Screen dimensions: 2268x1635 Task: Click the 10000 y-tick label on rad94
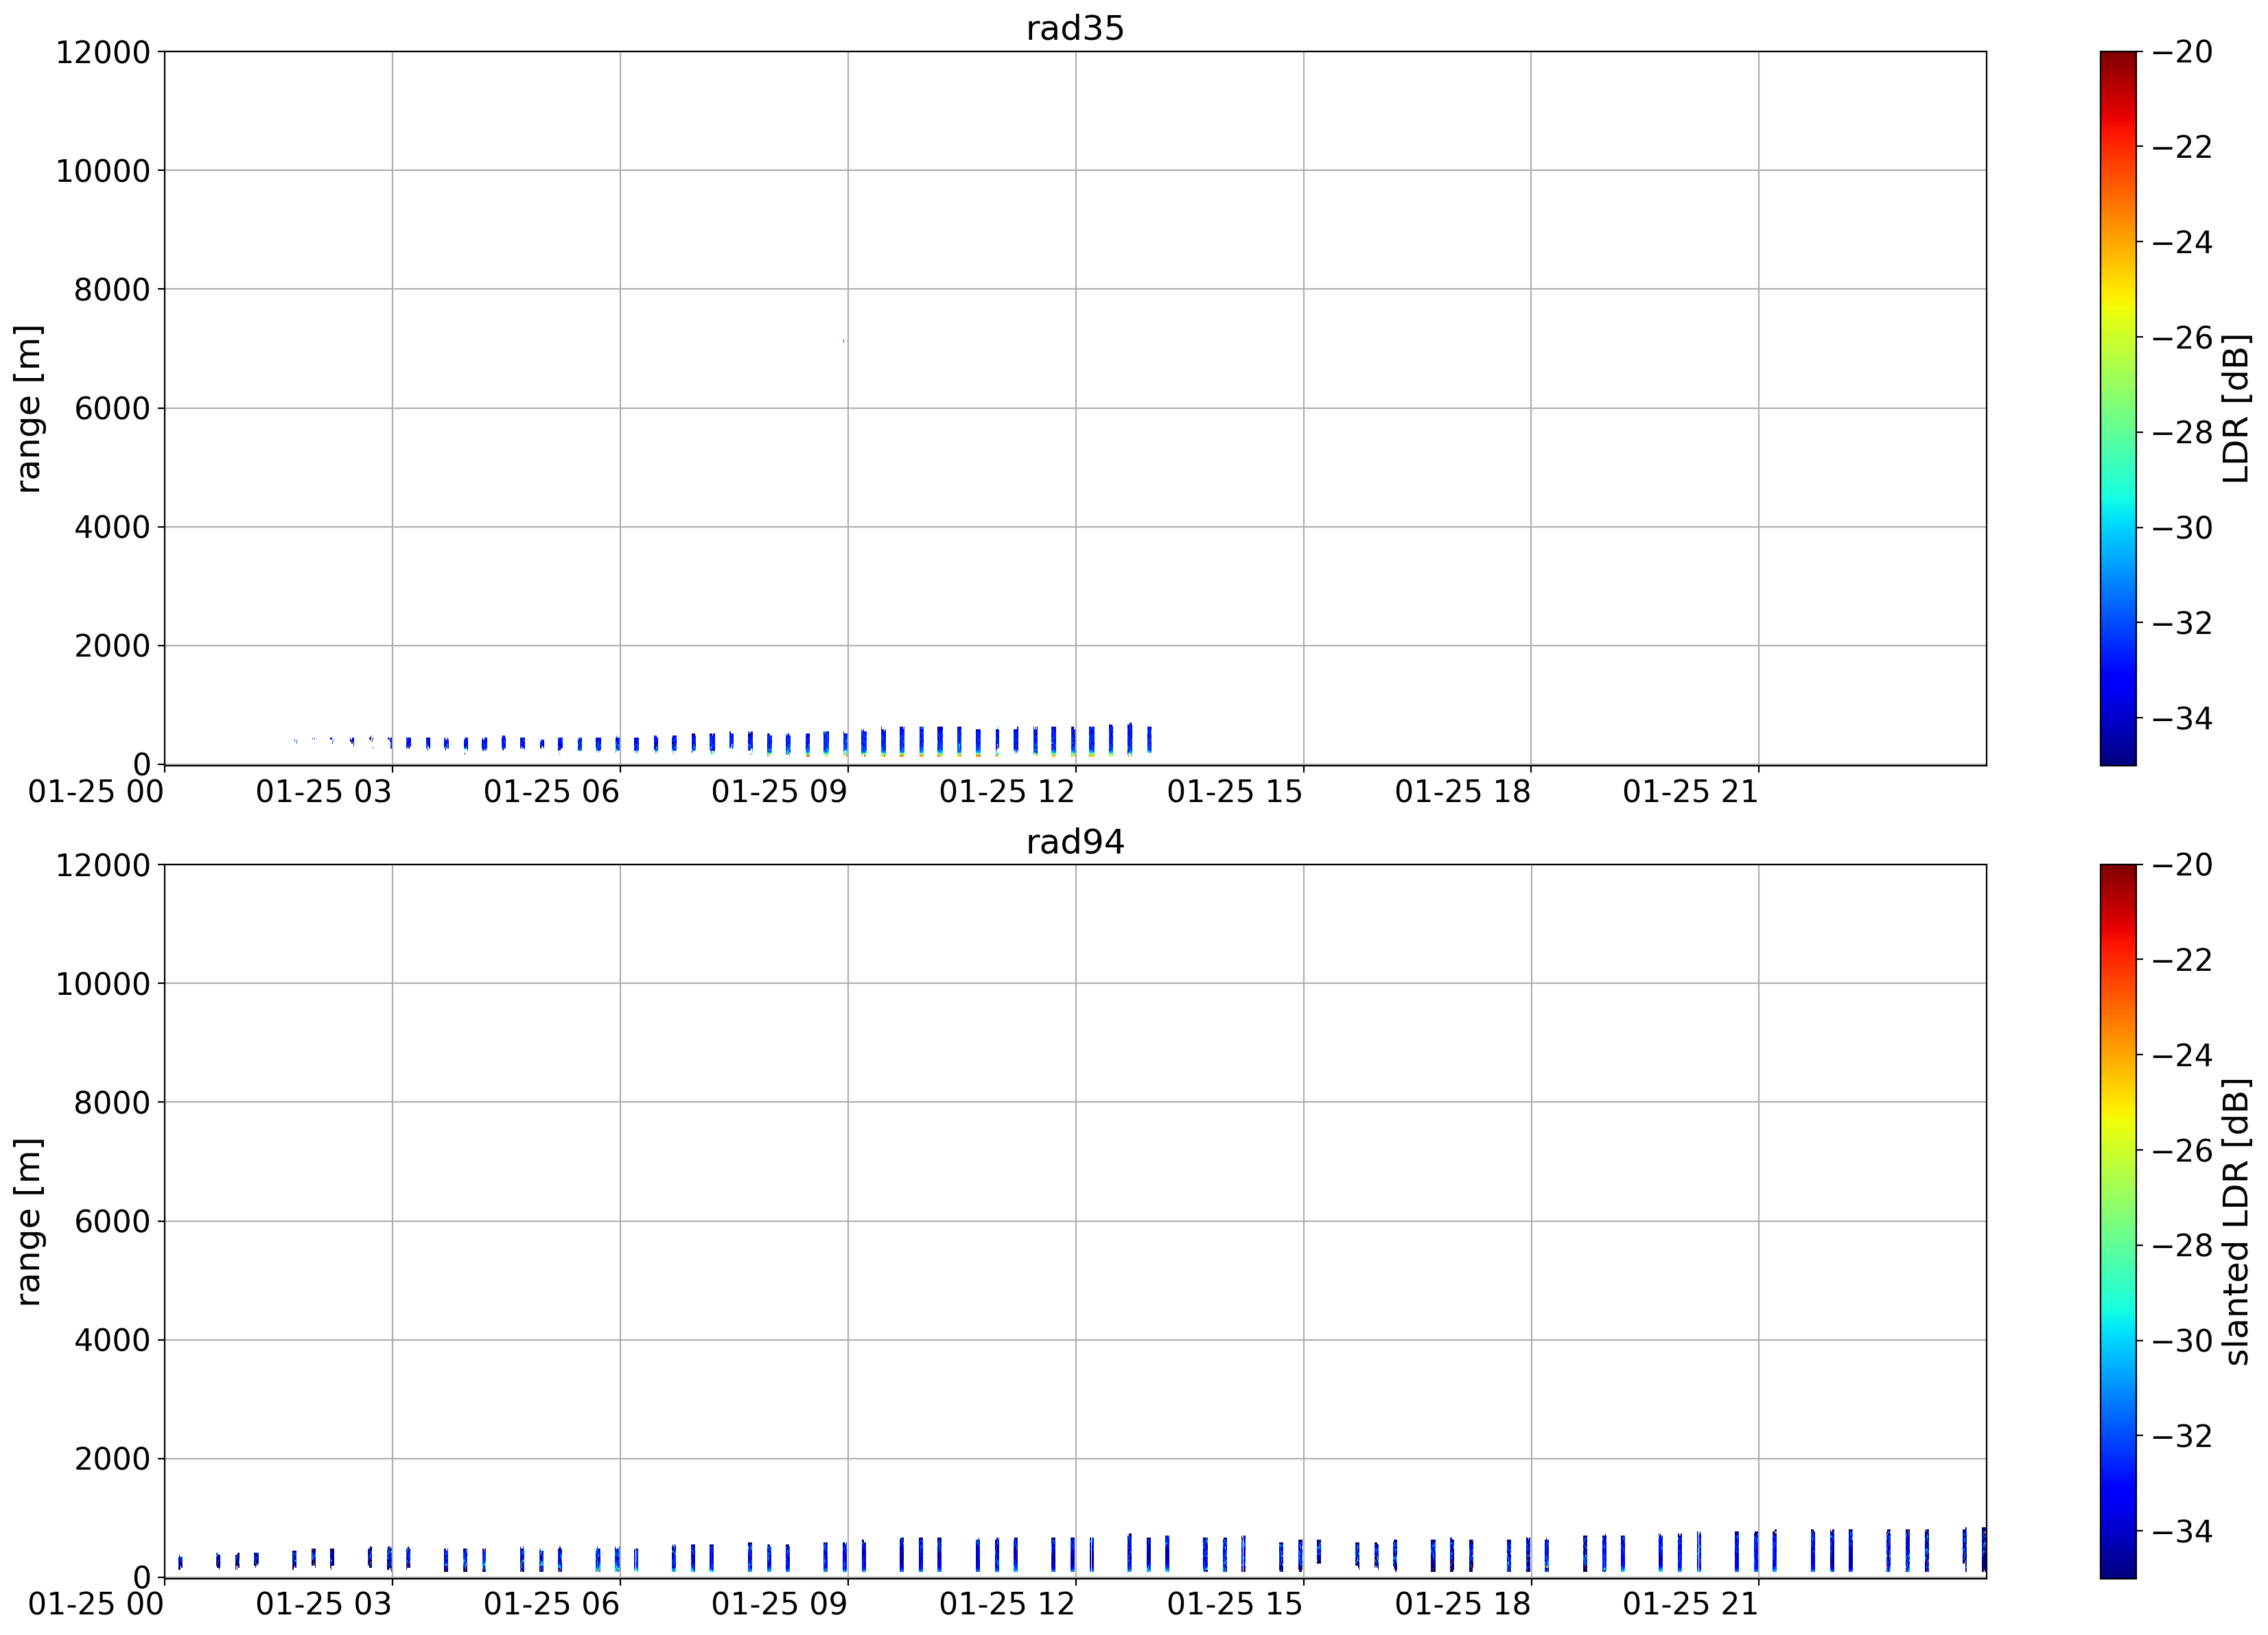point(103,984)
